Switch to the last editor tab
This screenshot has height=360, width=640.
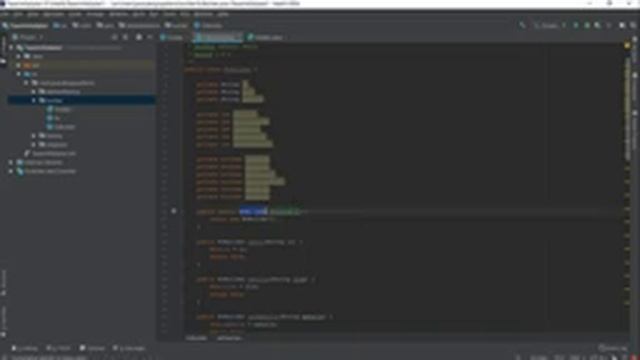click(x=265, y=37)
